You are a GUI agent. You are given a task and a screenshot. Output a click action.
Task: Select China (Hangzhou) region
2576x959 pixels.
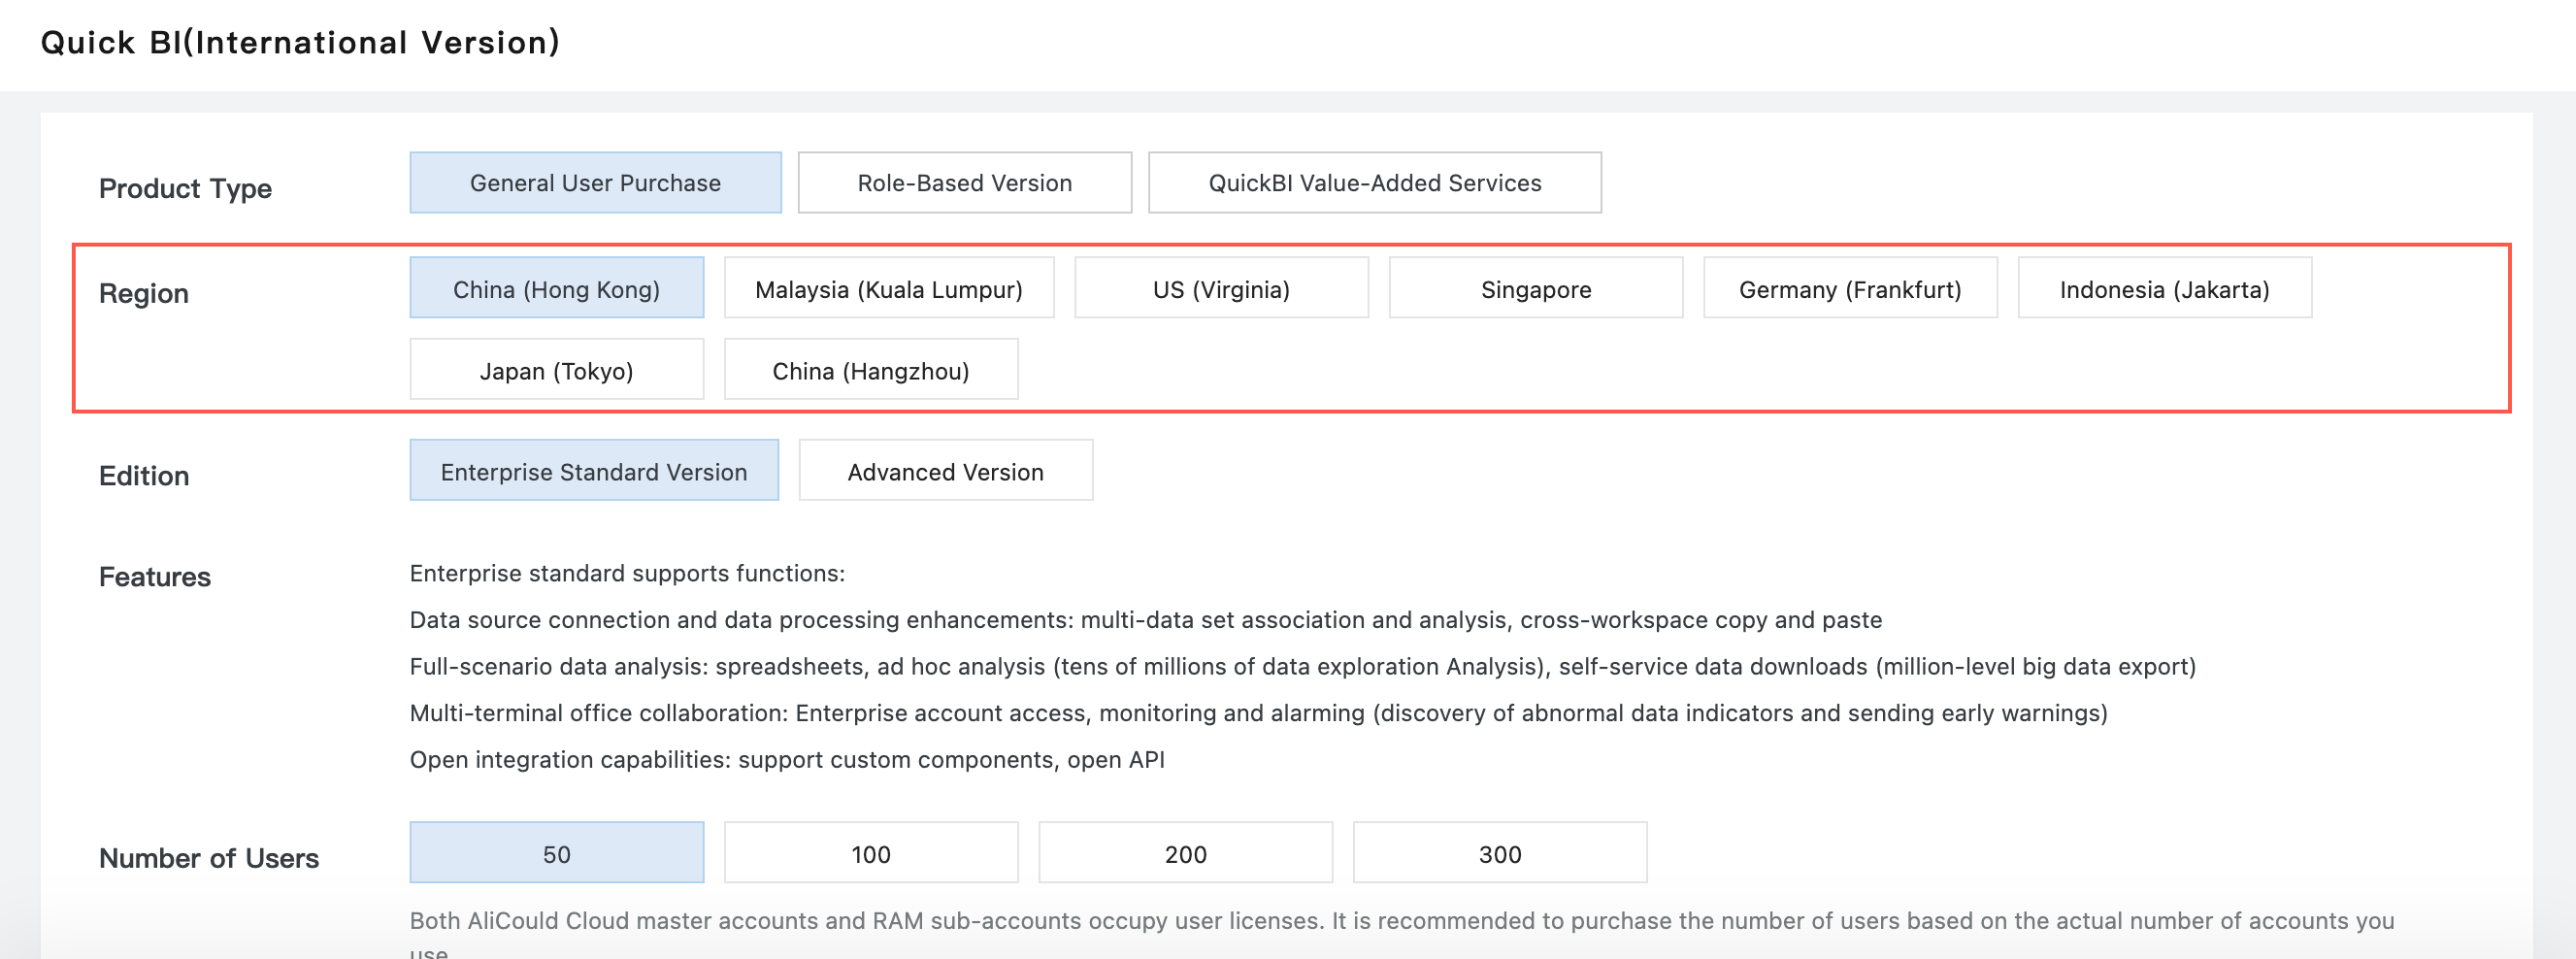pyautogui.click(x=870, y=370)
